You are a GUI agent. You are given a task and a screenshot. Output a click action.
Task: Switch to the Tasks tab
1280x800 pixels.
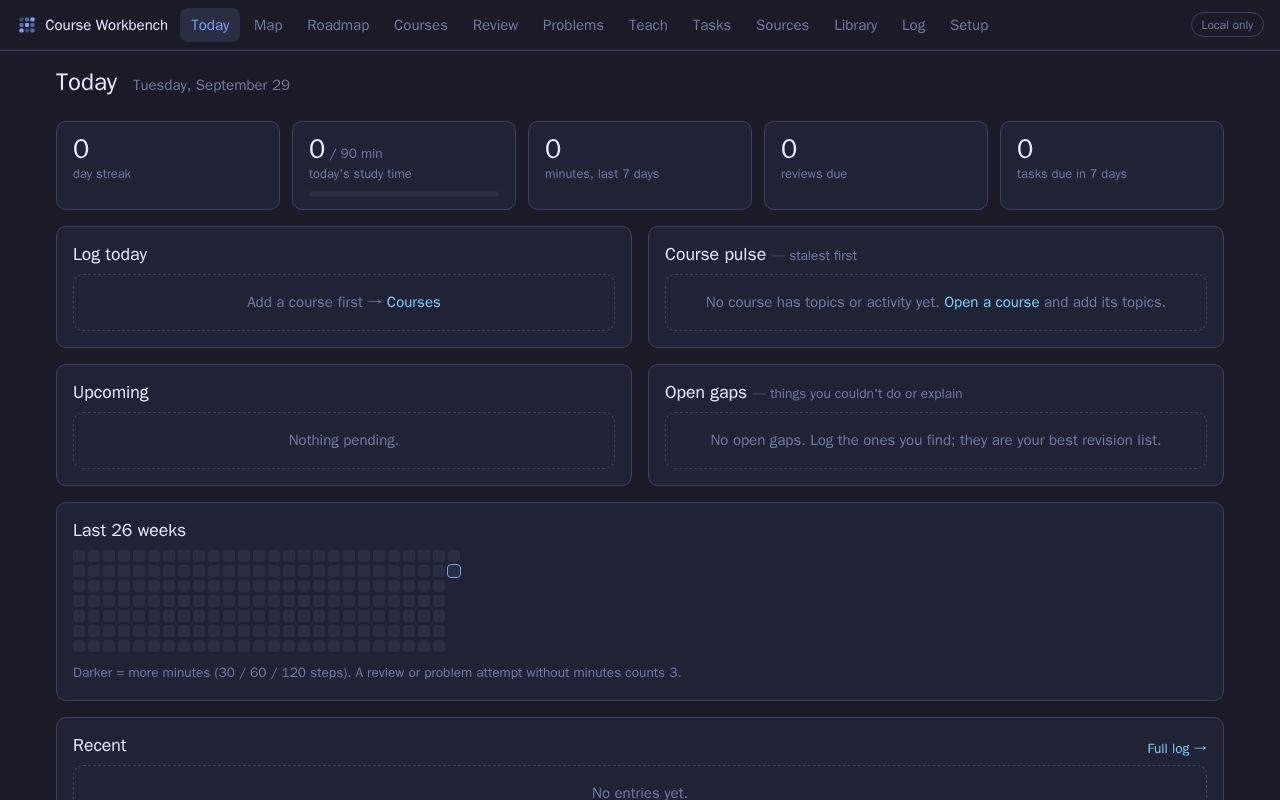click(x=712, y=25)
